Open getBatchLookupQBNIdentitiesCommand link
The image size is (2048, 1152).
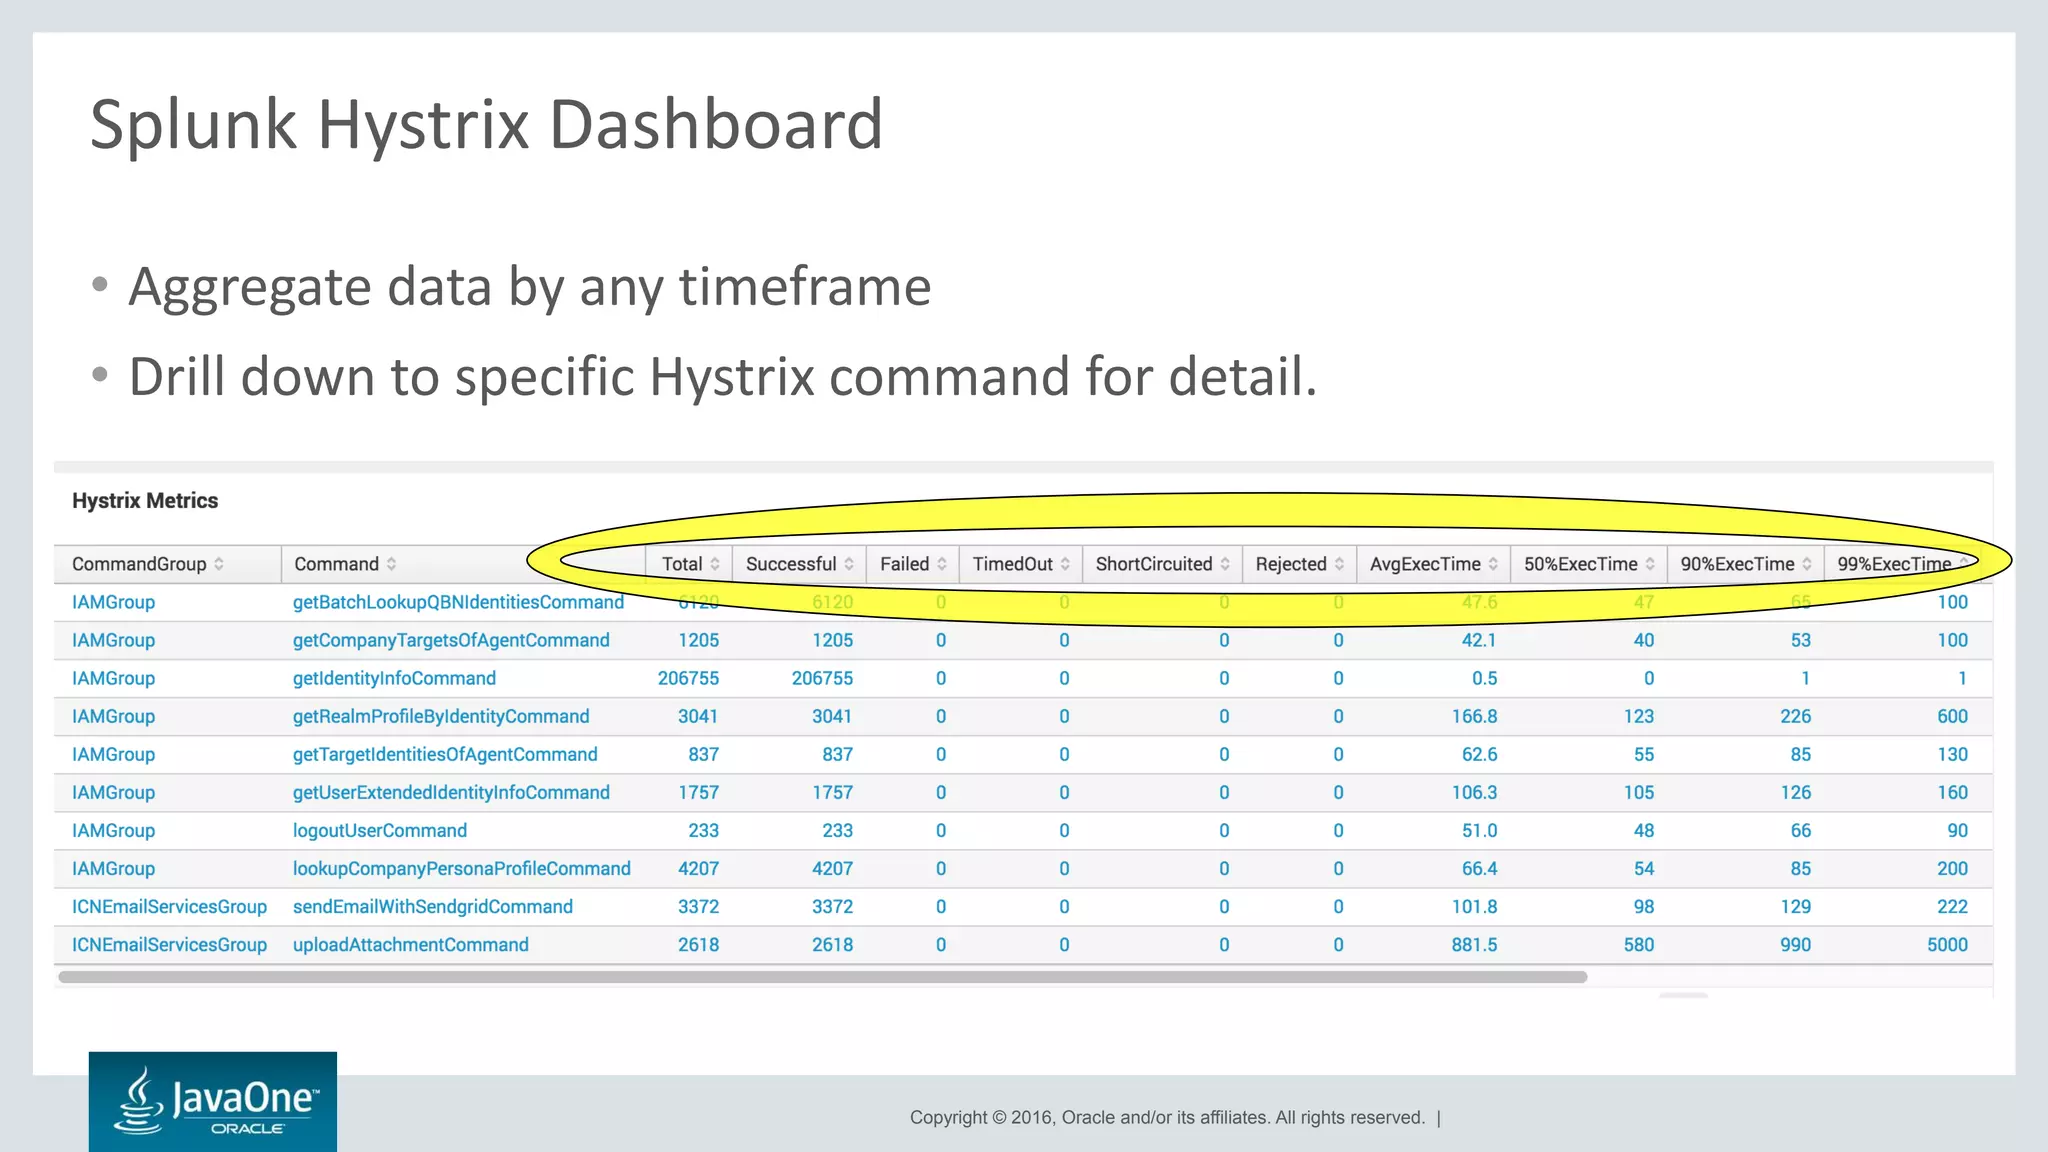458,602
